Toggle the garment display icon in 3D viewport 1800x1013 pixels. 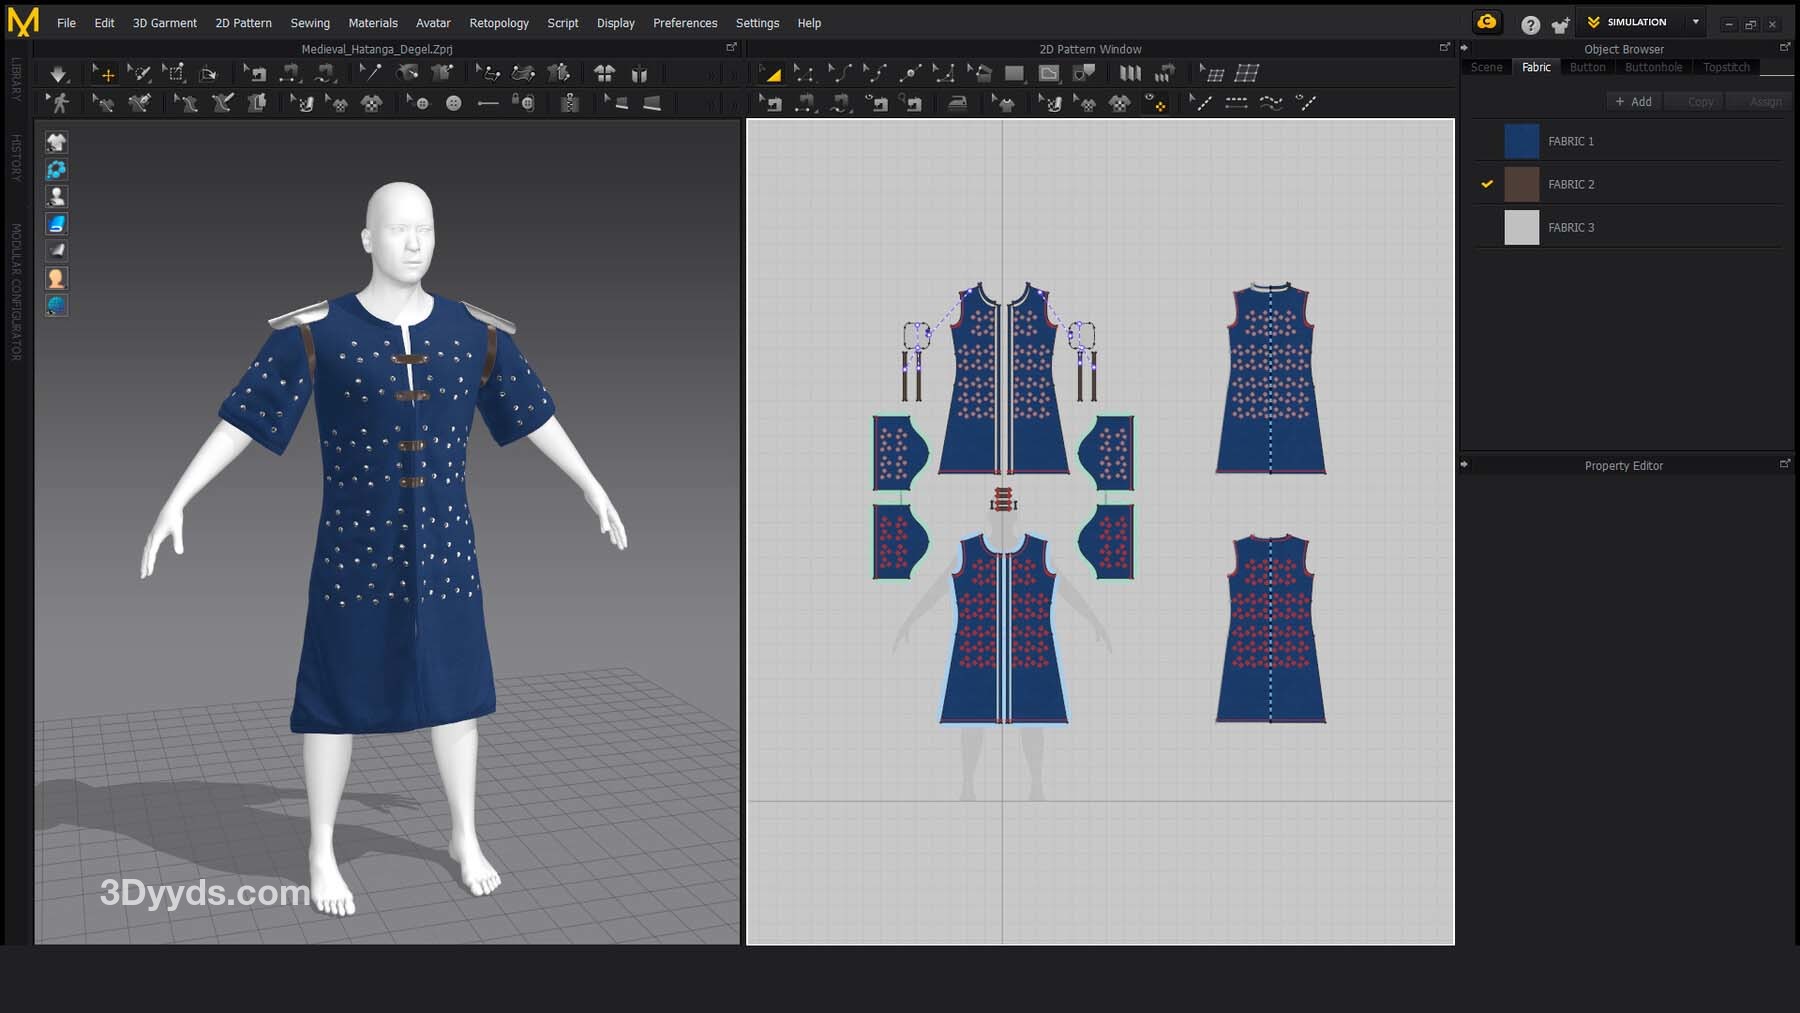[x=56, y=142]
